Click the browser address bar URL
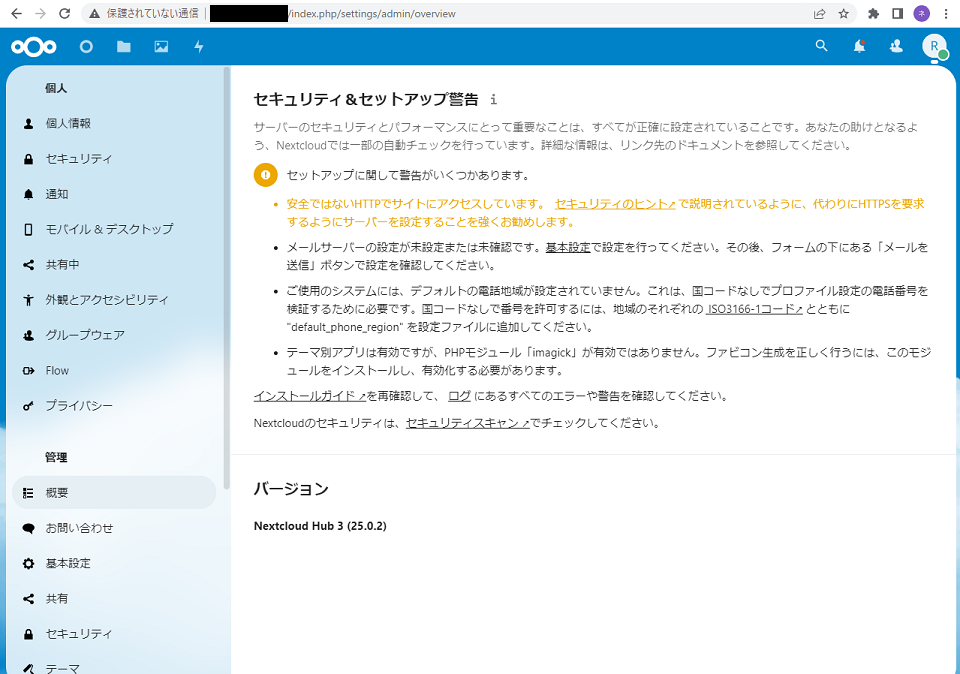This screenshot has width=960, height=674. tap(373, 13)
